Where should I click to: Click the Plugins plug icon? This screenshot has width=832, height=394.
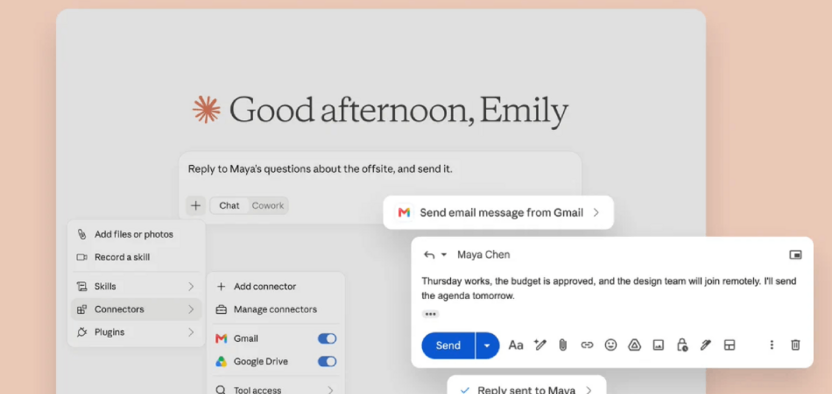click(82, 332)
